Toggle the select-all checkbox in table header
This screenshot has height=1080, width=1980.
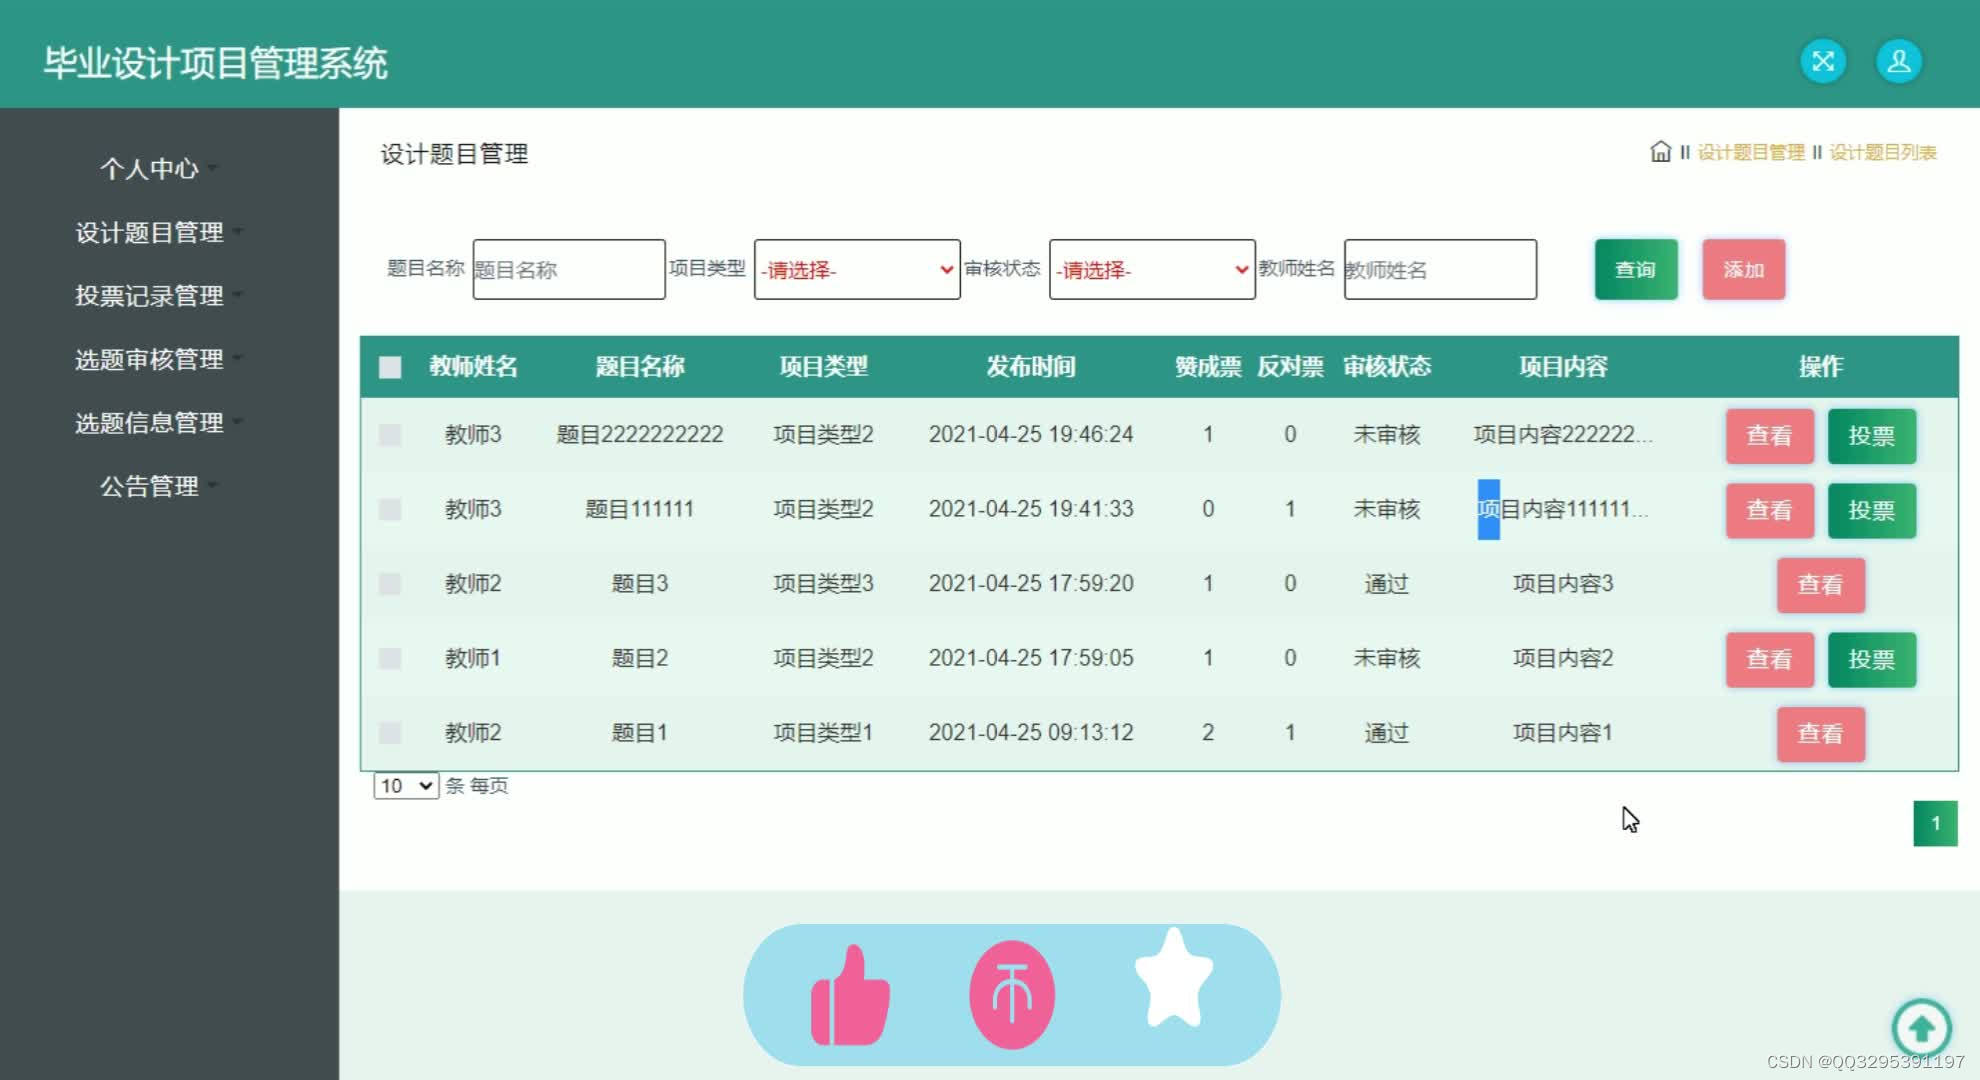(x=390, y=367)
